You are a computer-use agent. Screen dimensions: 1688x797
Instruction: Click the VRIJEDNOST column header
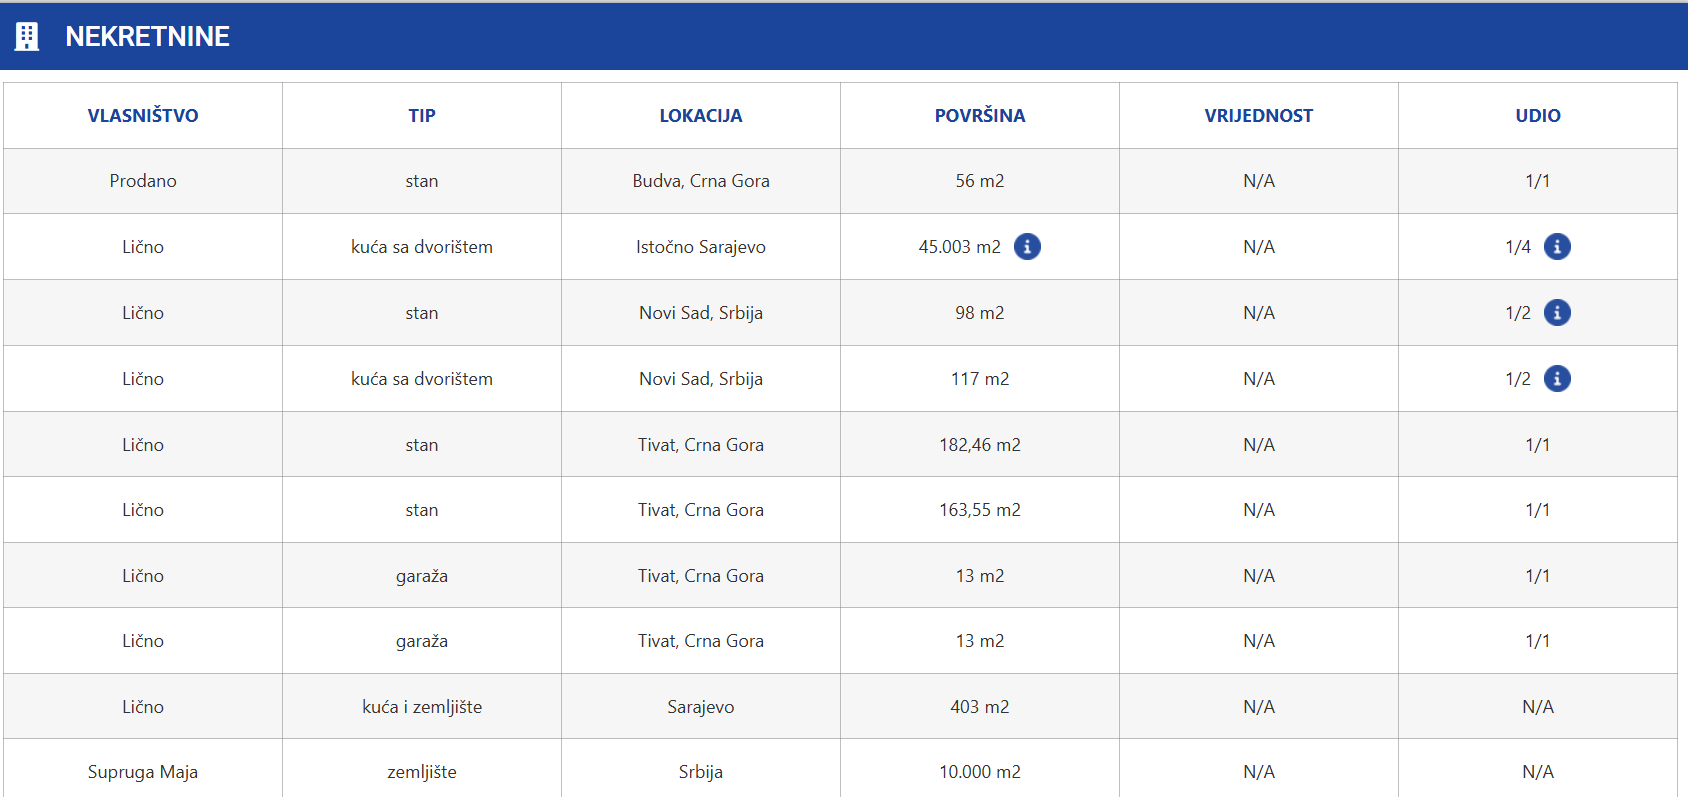tap(1259, 116)
